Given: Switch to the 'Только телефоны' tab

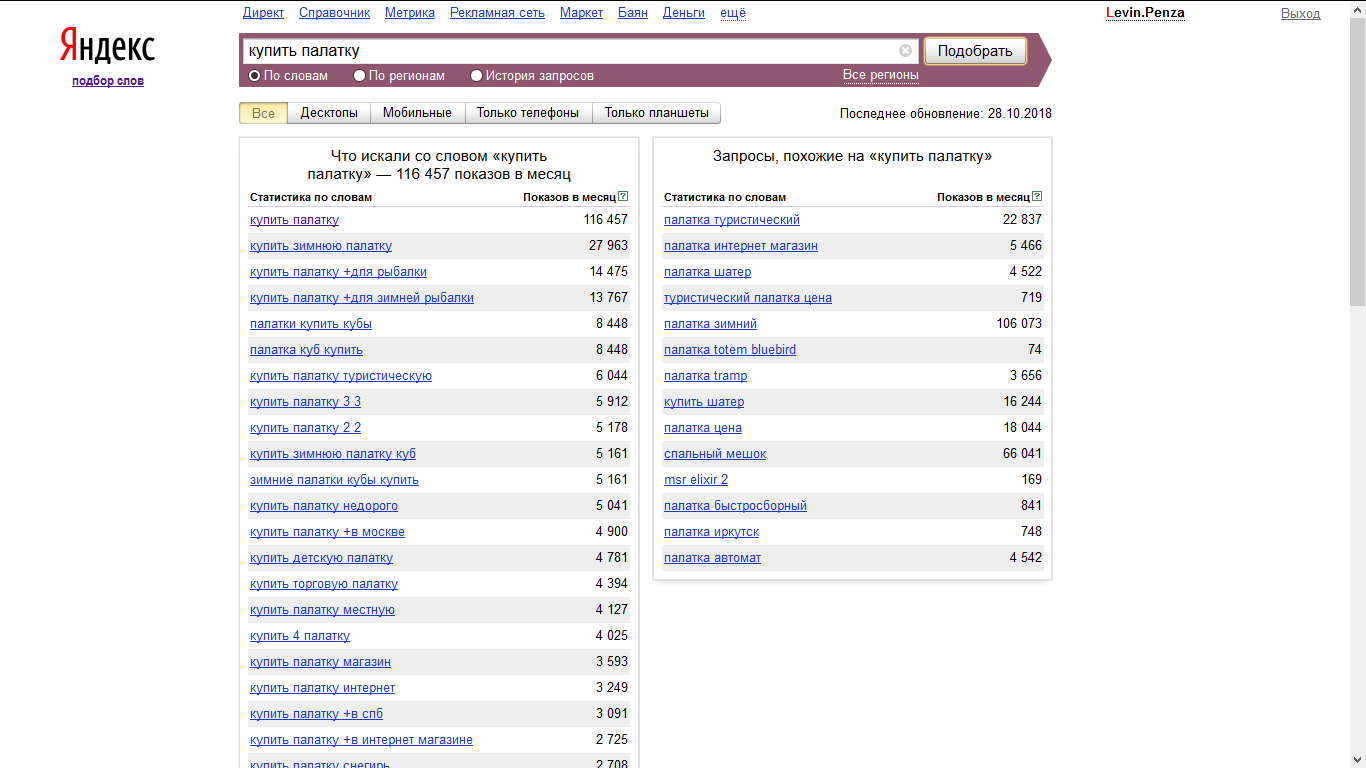Looking at the screenshot, I should pos(528,113).
